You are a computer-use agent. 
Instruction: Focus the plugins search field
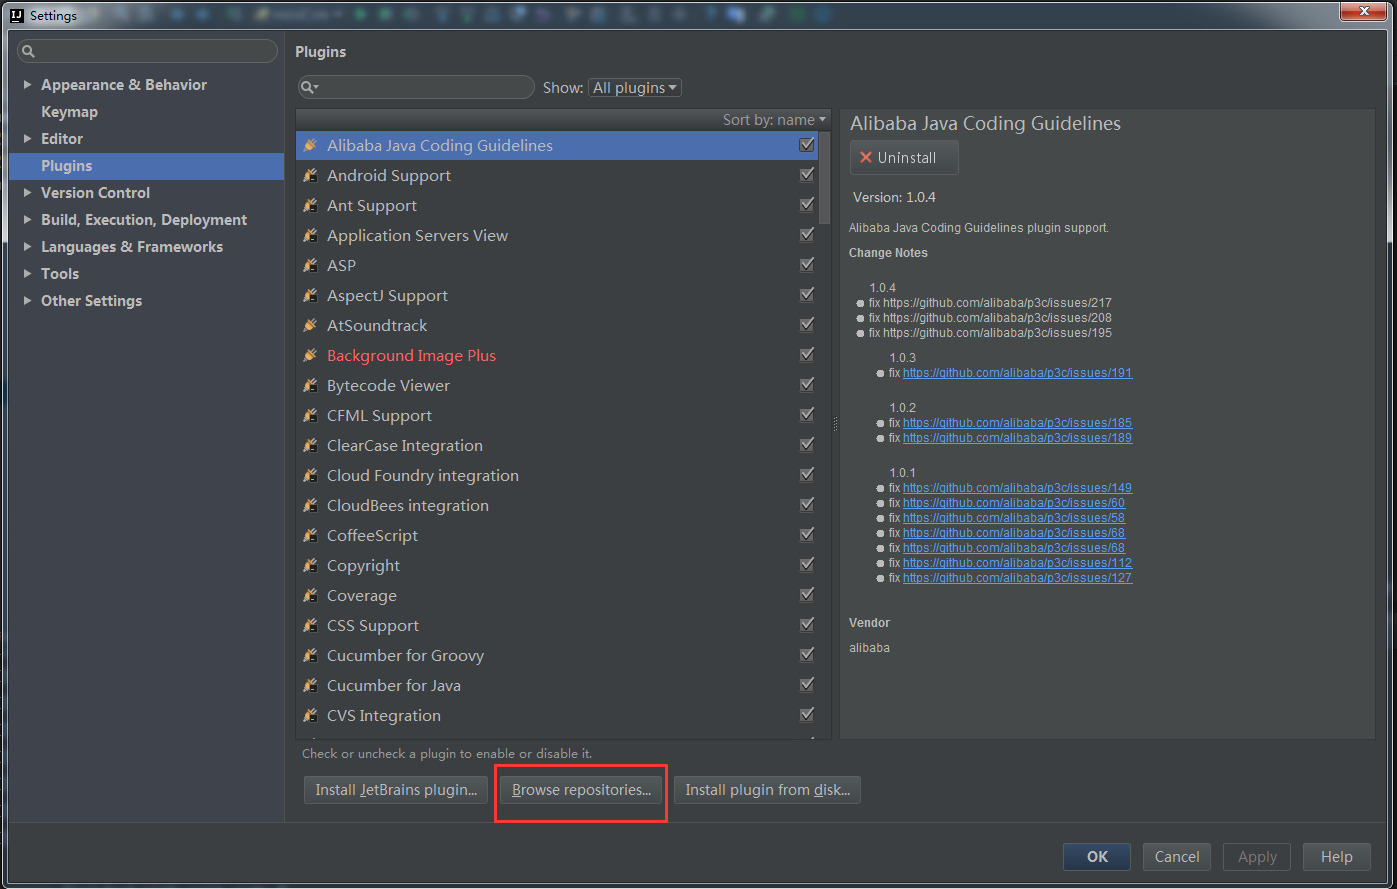[x=416, y=87]
